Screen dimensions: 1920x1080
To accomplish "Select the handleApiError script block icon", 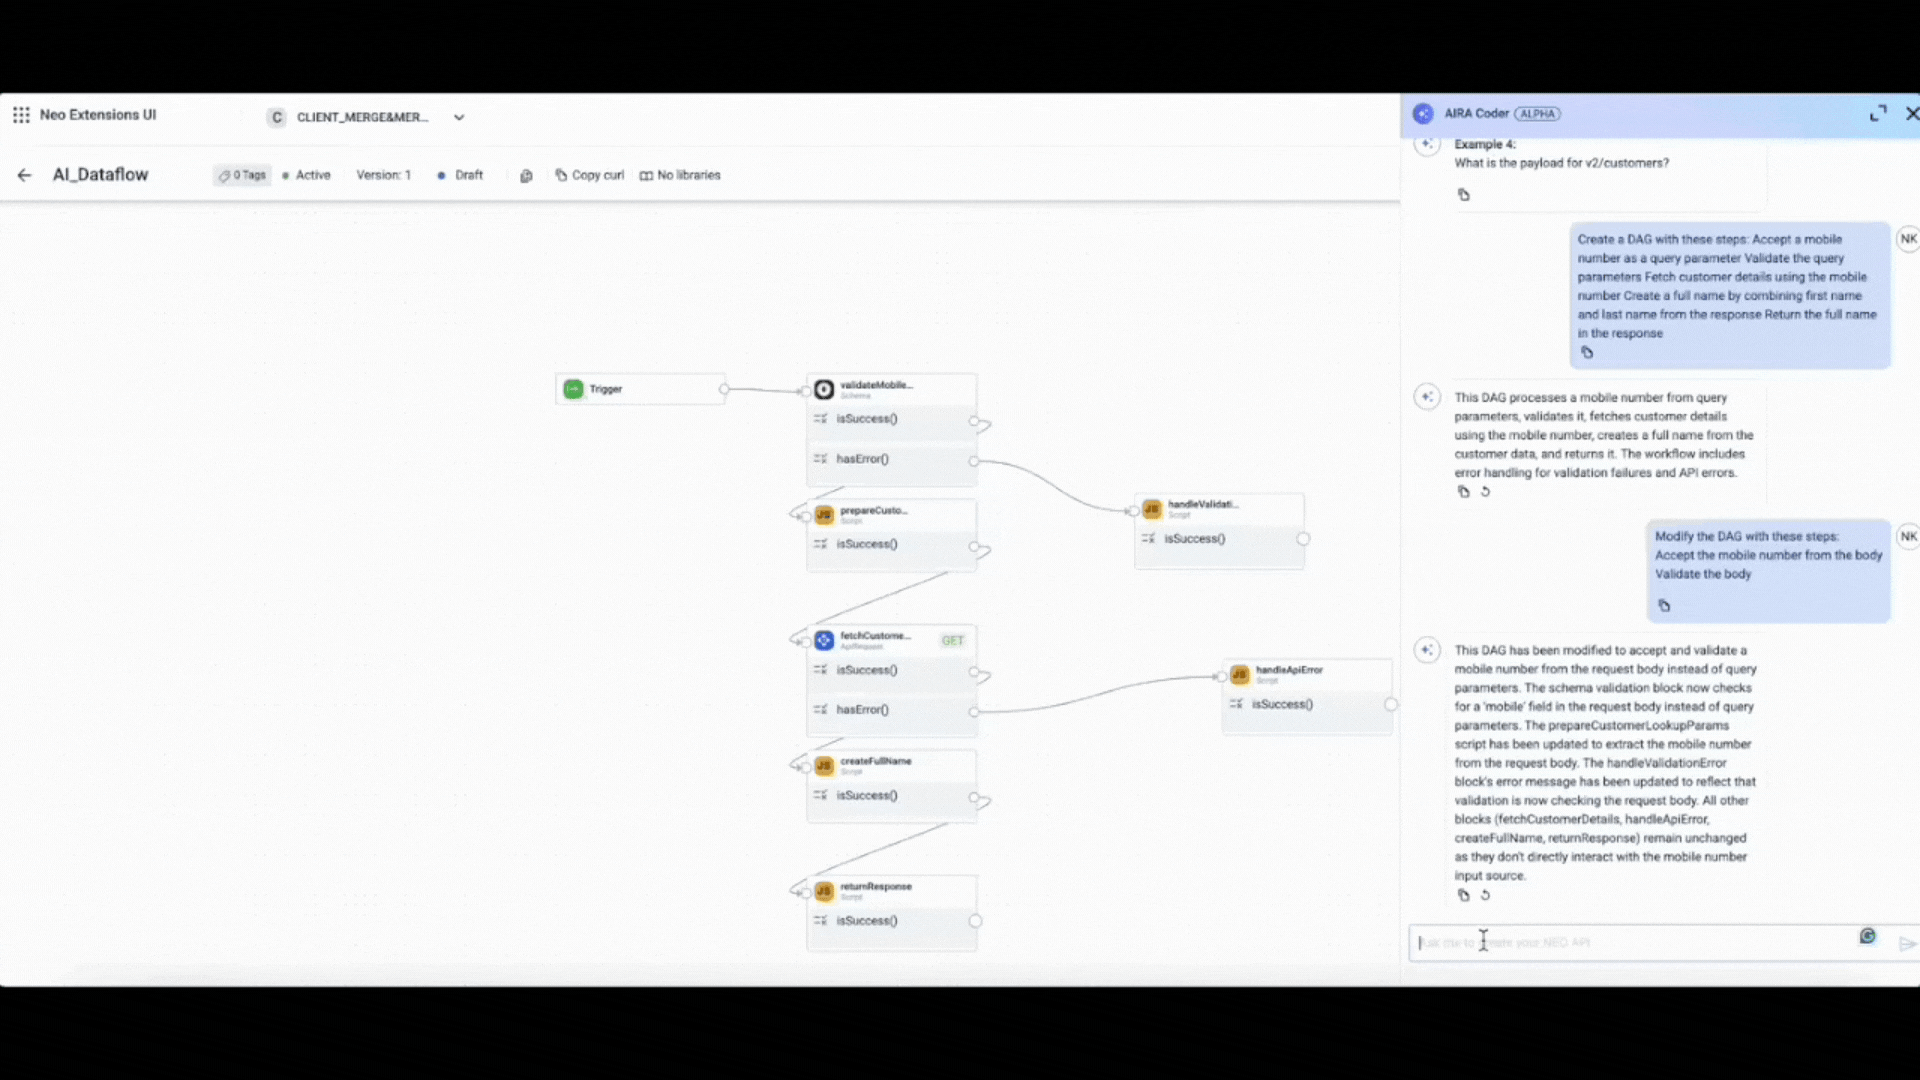I will 1240,675.
